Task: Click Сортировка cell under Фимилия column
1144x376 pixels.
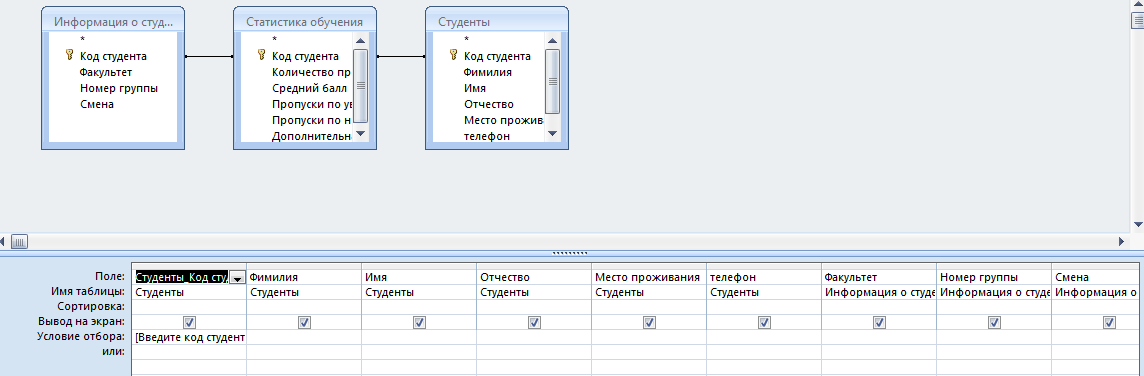Action: click(304, 307)
